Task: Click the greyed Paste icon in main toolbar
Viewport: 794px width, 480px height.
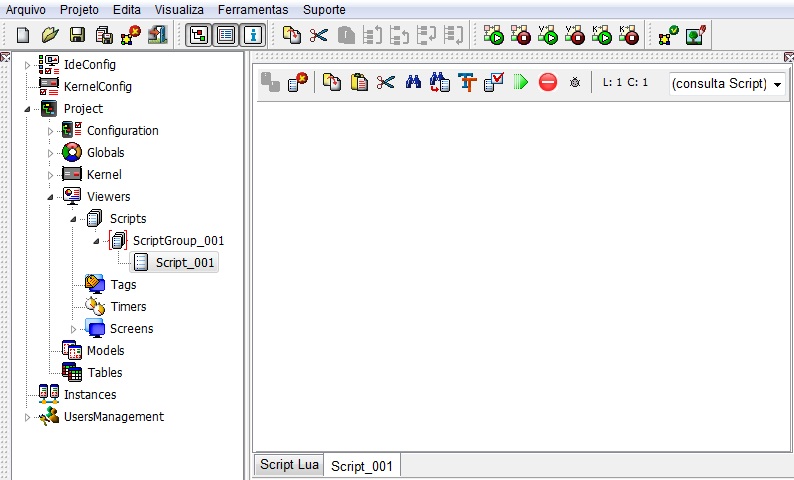Action: tap(346, 35)
